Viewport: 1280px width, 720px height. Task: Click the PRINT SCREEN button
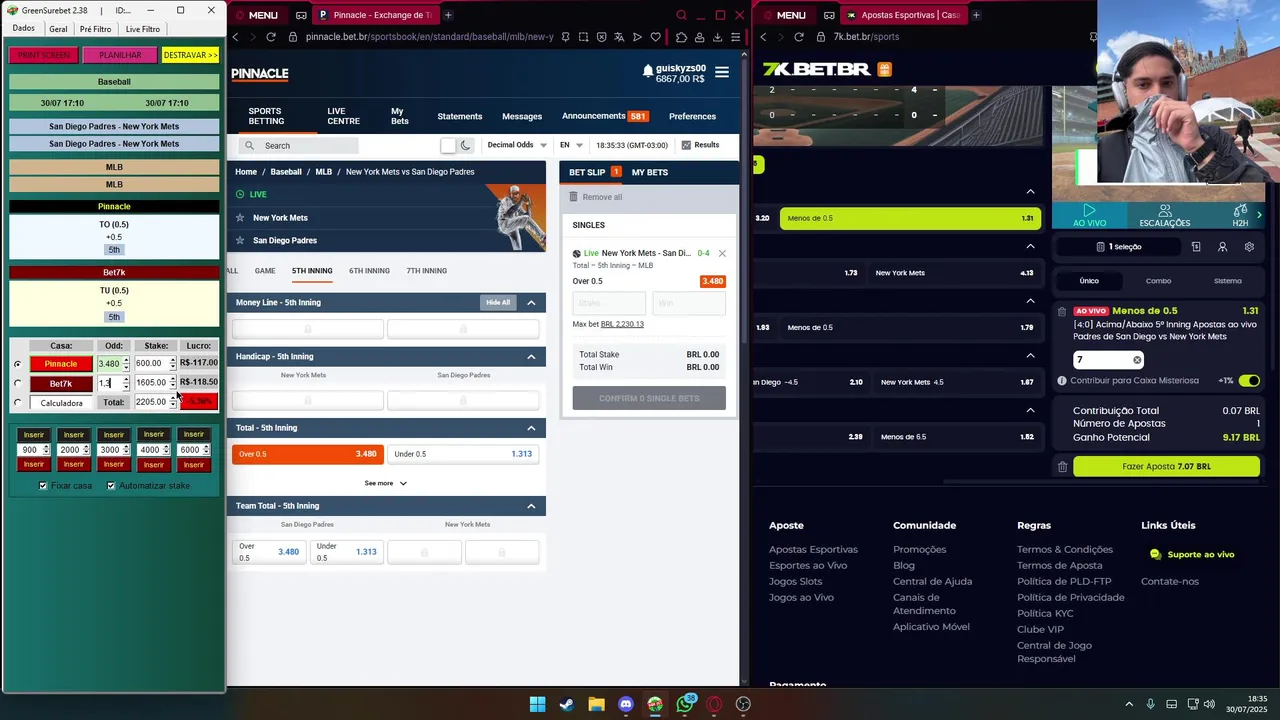coord(44,55)
